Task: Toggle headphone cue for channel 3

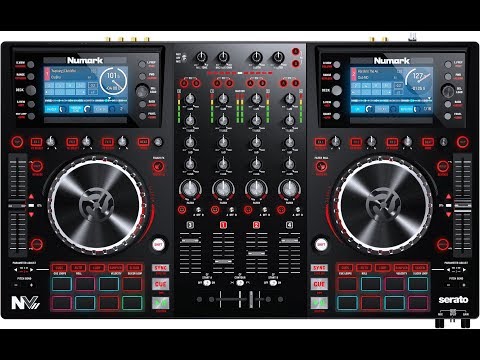Action: (182, 210)
